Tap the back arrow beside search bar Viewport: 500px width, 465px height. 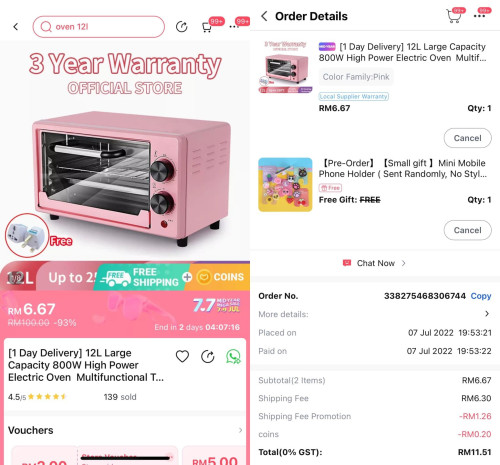click(16, 27)
